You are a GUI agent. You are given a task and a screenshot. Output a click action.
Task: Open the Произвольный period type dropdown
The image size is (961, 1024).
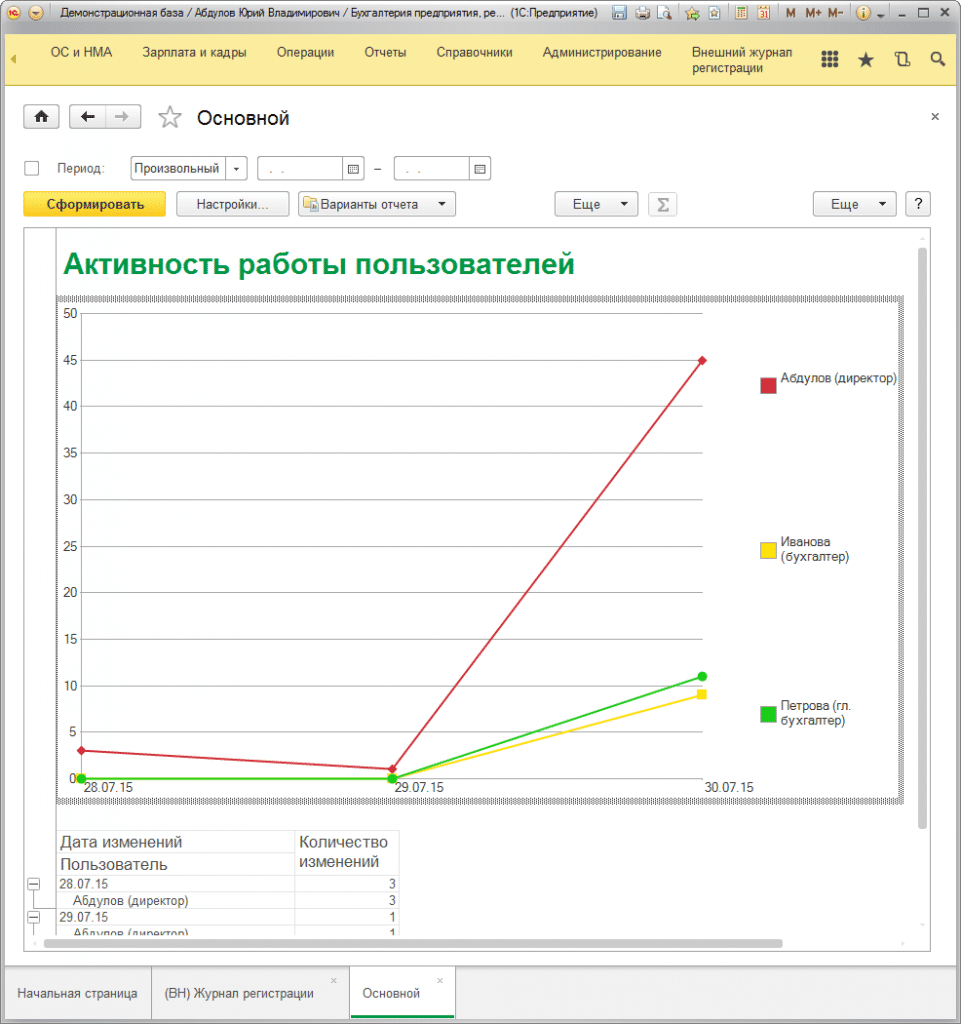pyautogui.click(x=237, y=169)
